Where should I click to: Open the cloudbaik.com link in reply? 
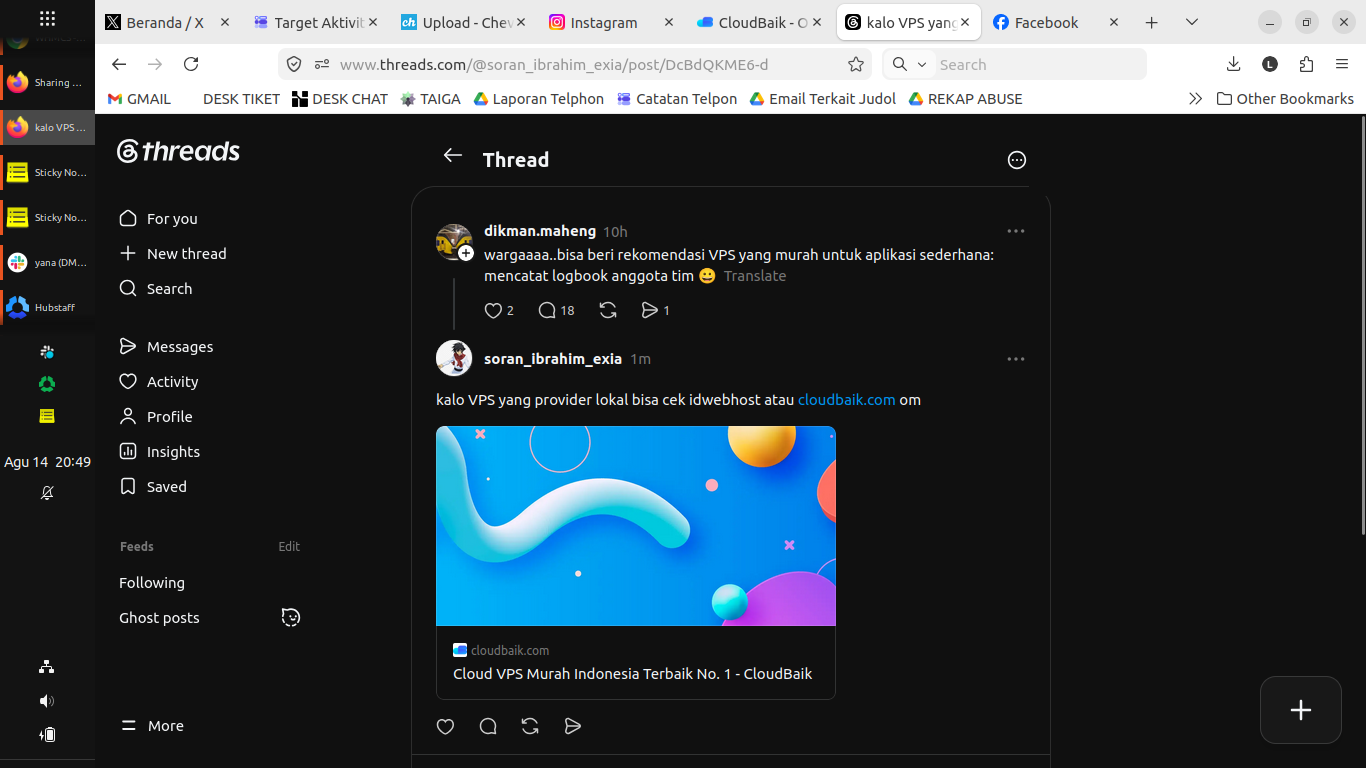[847, 400]
